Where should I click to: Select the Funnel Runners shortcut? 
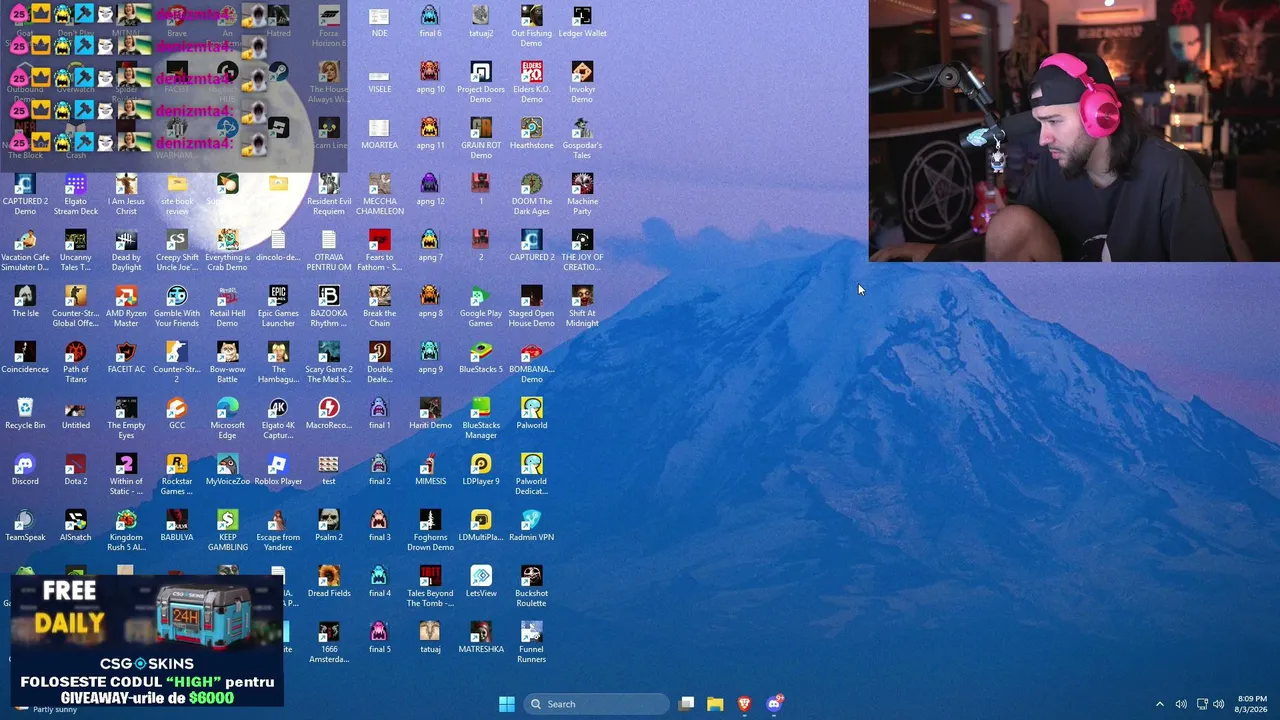click(x=531, y=643)
